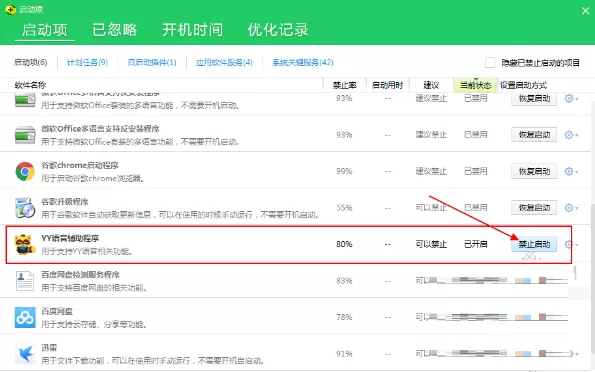Click the 设置启动方式 column header
Screen dimensions: 595x372
(x=523, y=85)
